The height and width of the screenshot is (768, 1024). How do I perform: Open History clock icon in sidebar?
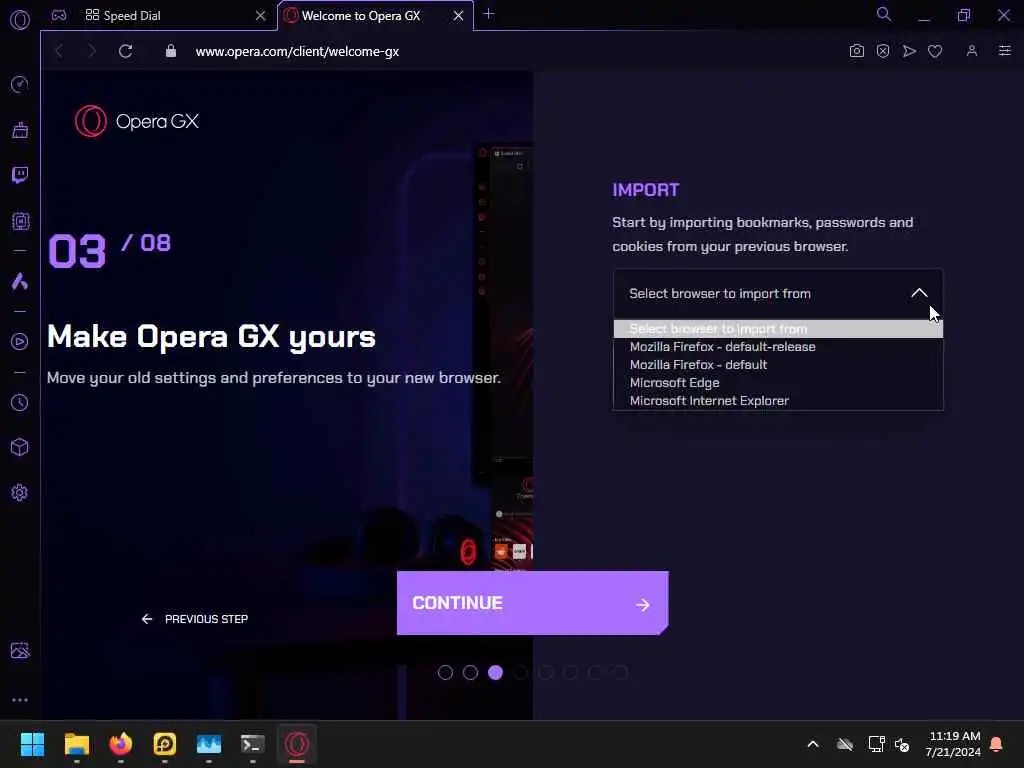[20, 402]
